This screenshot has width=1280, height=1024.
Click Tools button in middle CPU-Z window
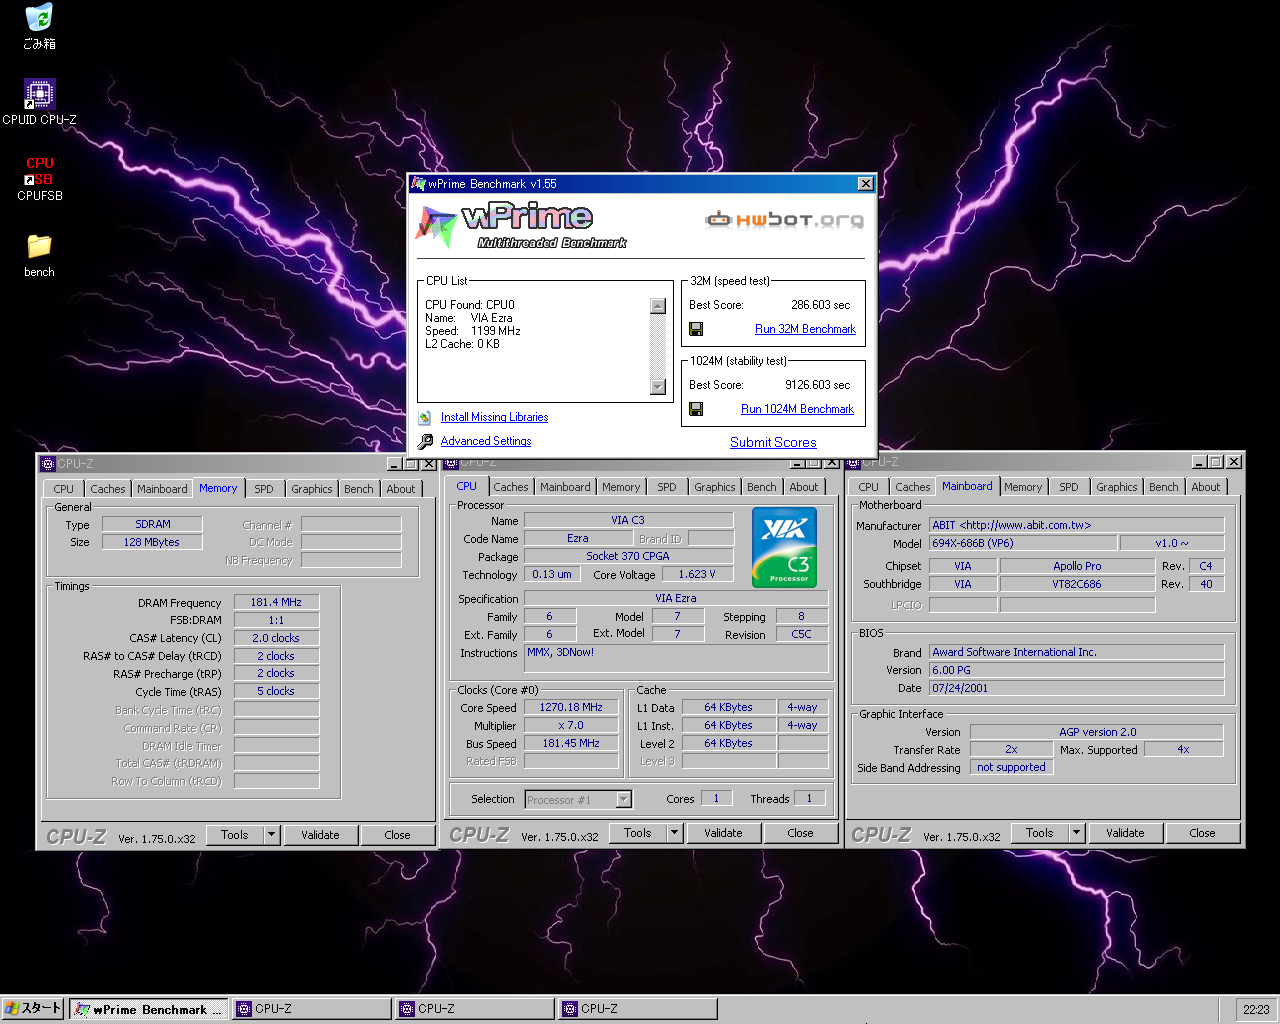638,833
